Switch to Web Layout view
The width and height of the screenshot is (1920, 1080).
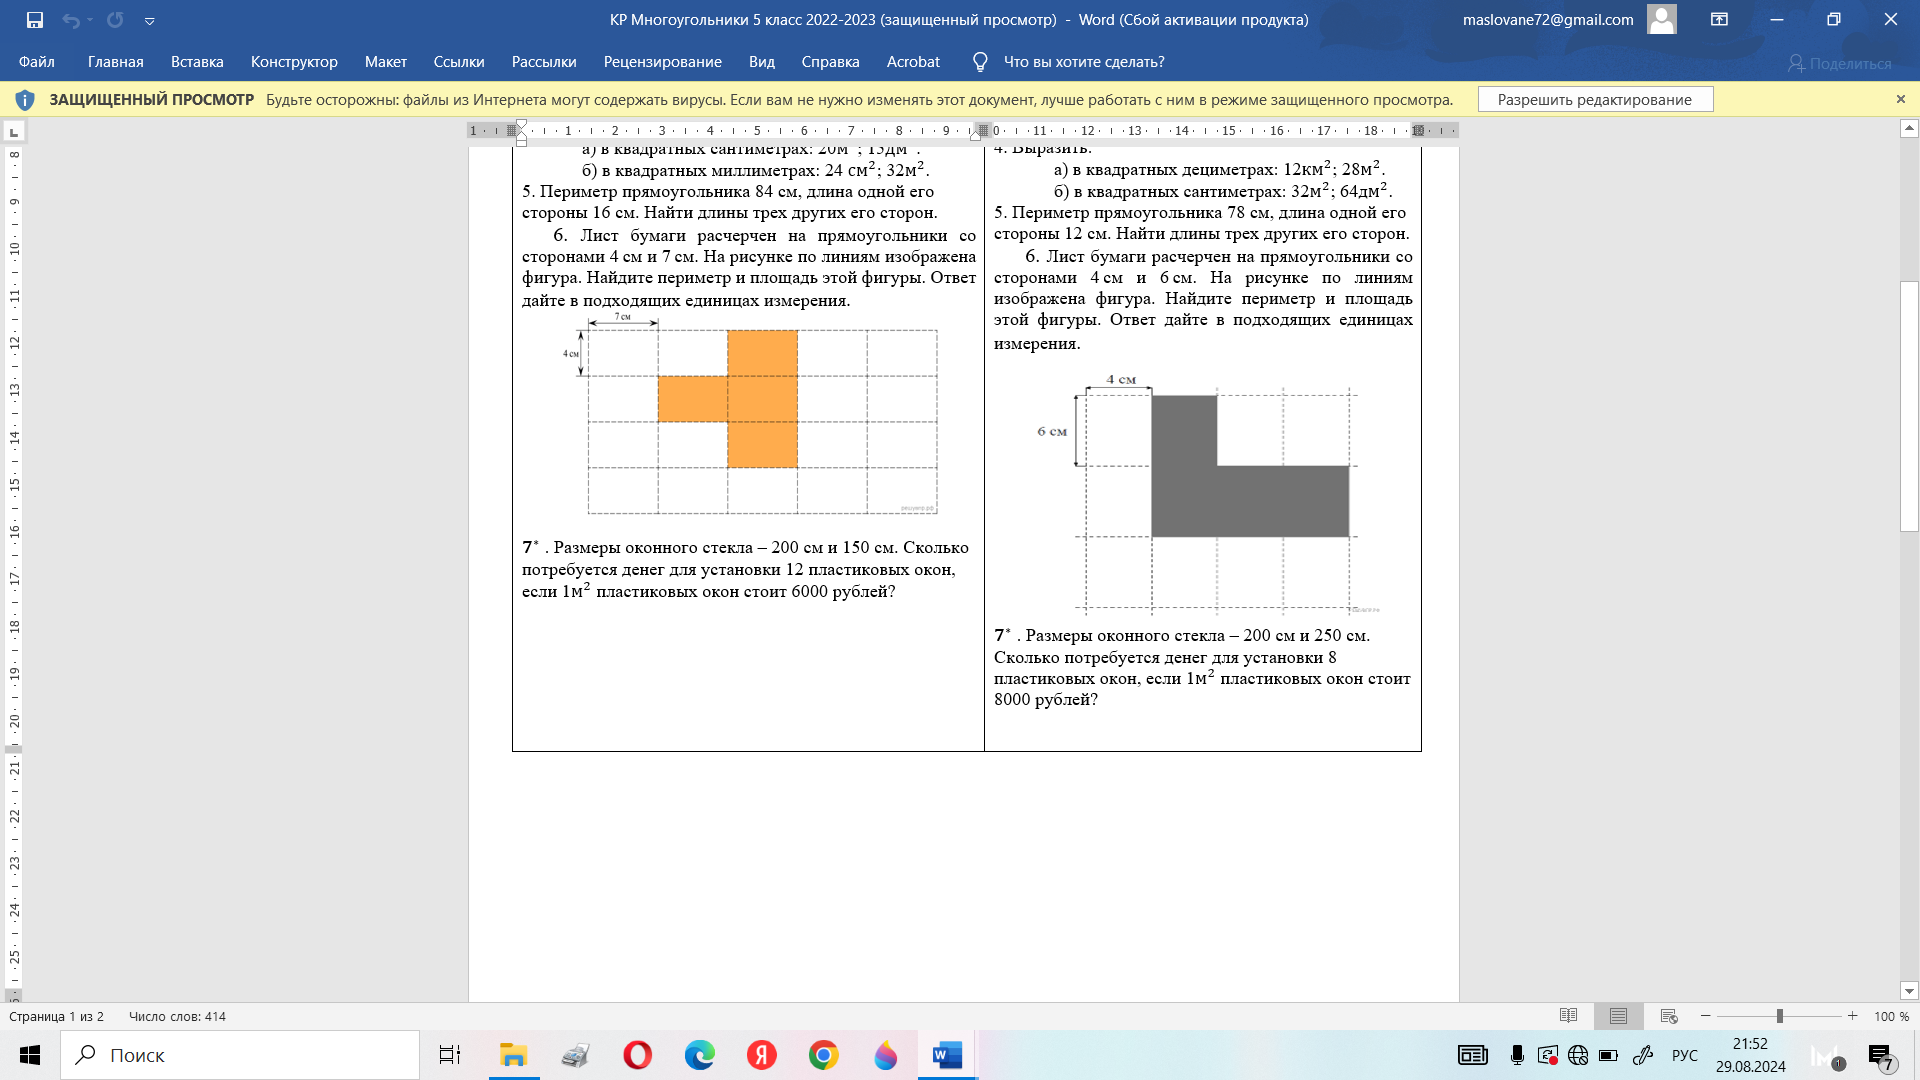(x=1669, y=1016)
